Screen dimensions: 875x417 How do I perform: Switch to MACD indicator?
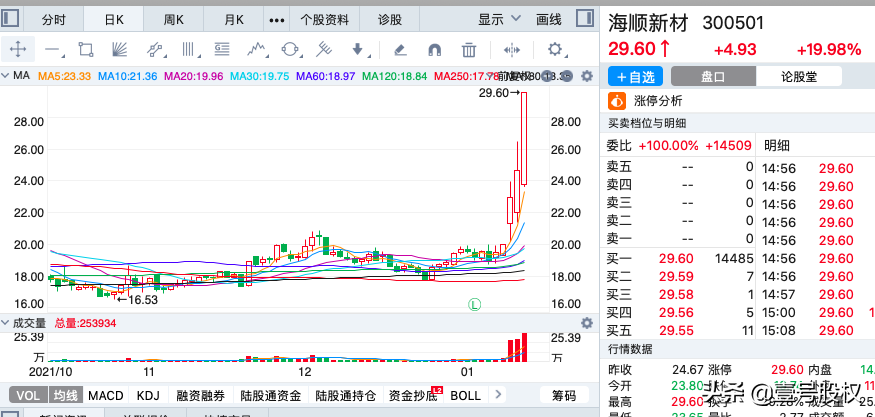[x=105, y=395]
